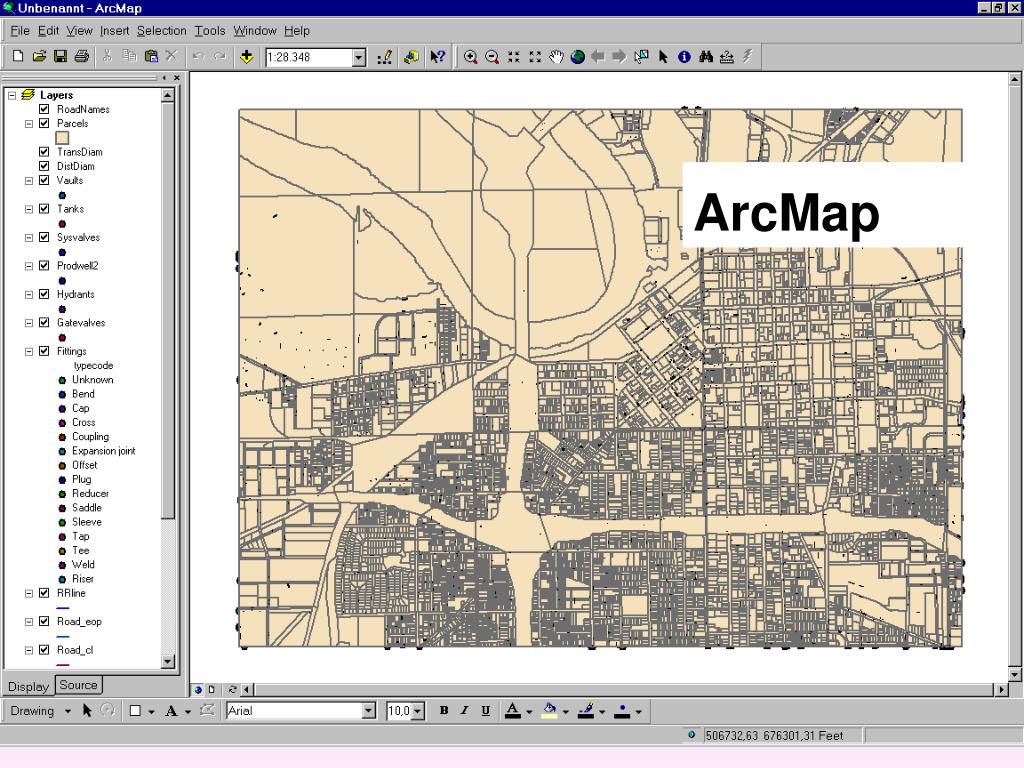Click Fixed Zoom Out icon
The image size is (1024, 768).
coord(535,57)
